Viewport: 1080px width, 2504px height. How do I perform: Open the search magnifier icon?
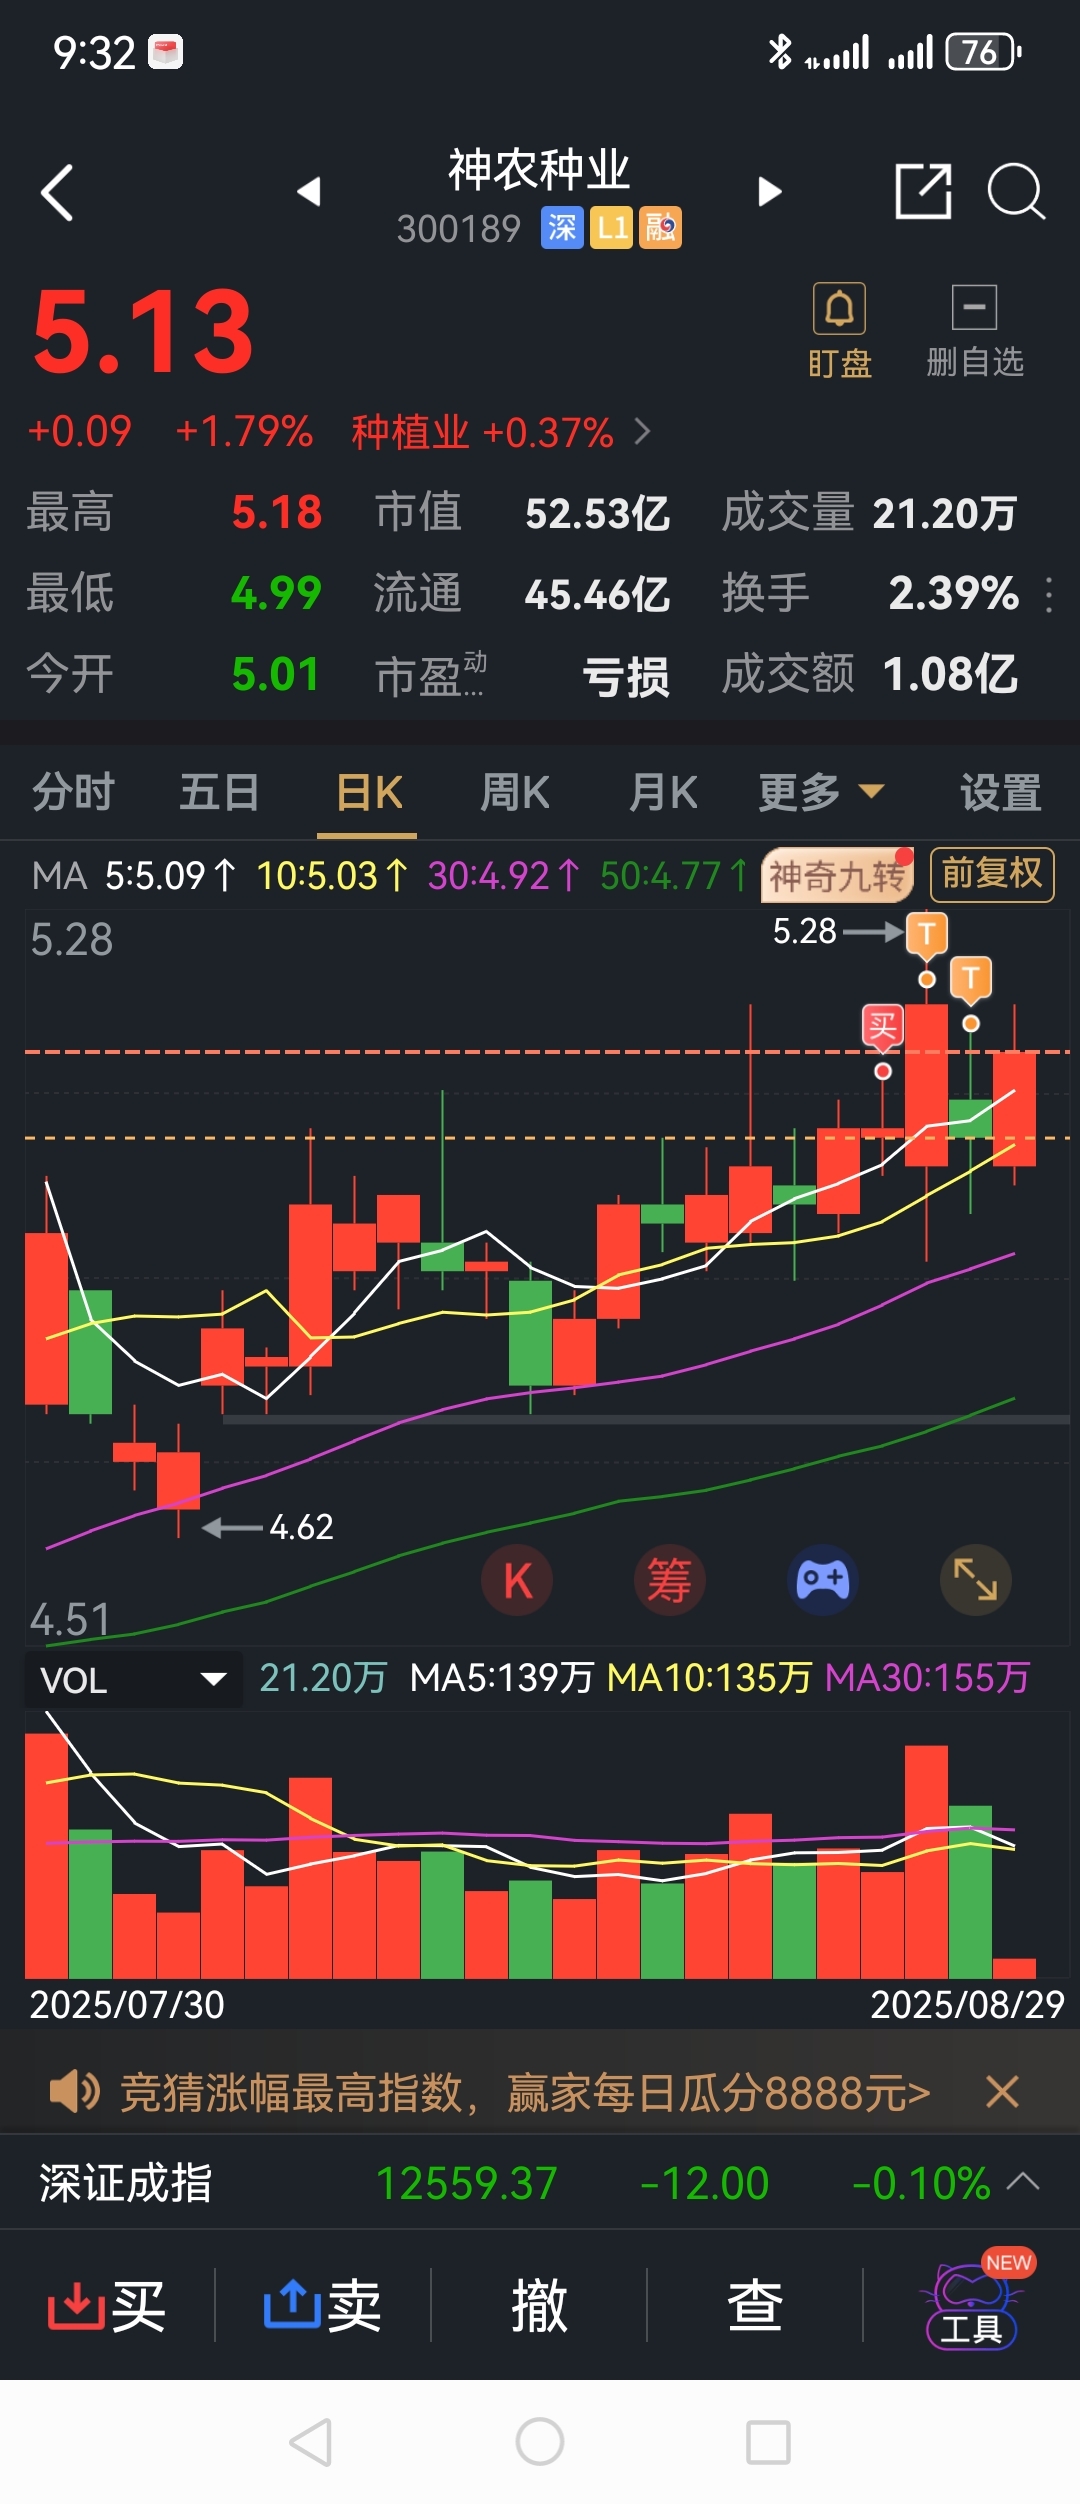1016,190
